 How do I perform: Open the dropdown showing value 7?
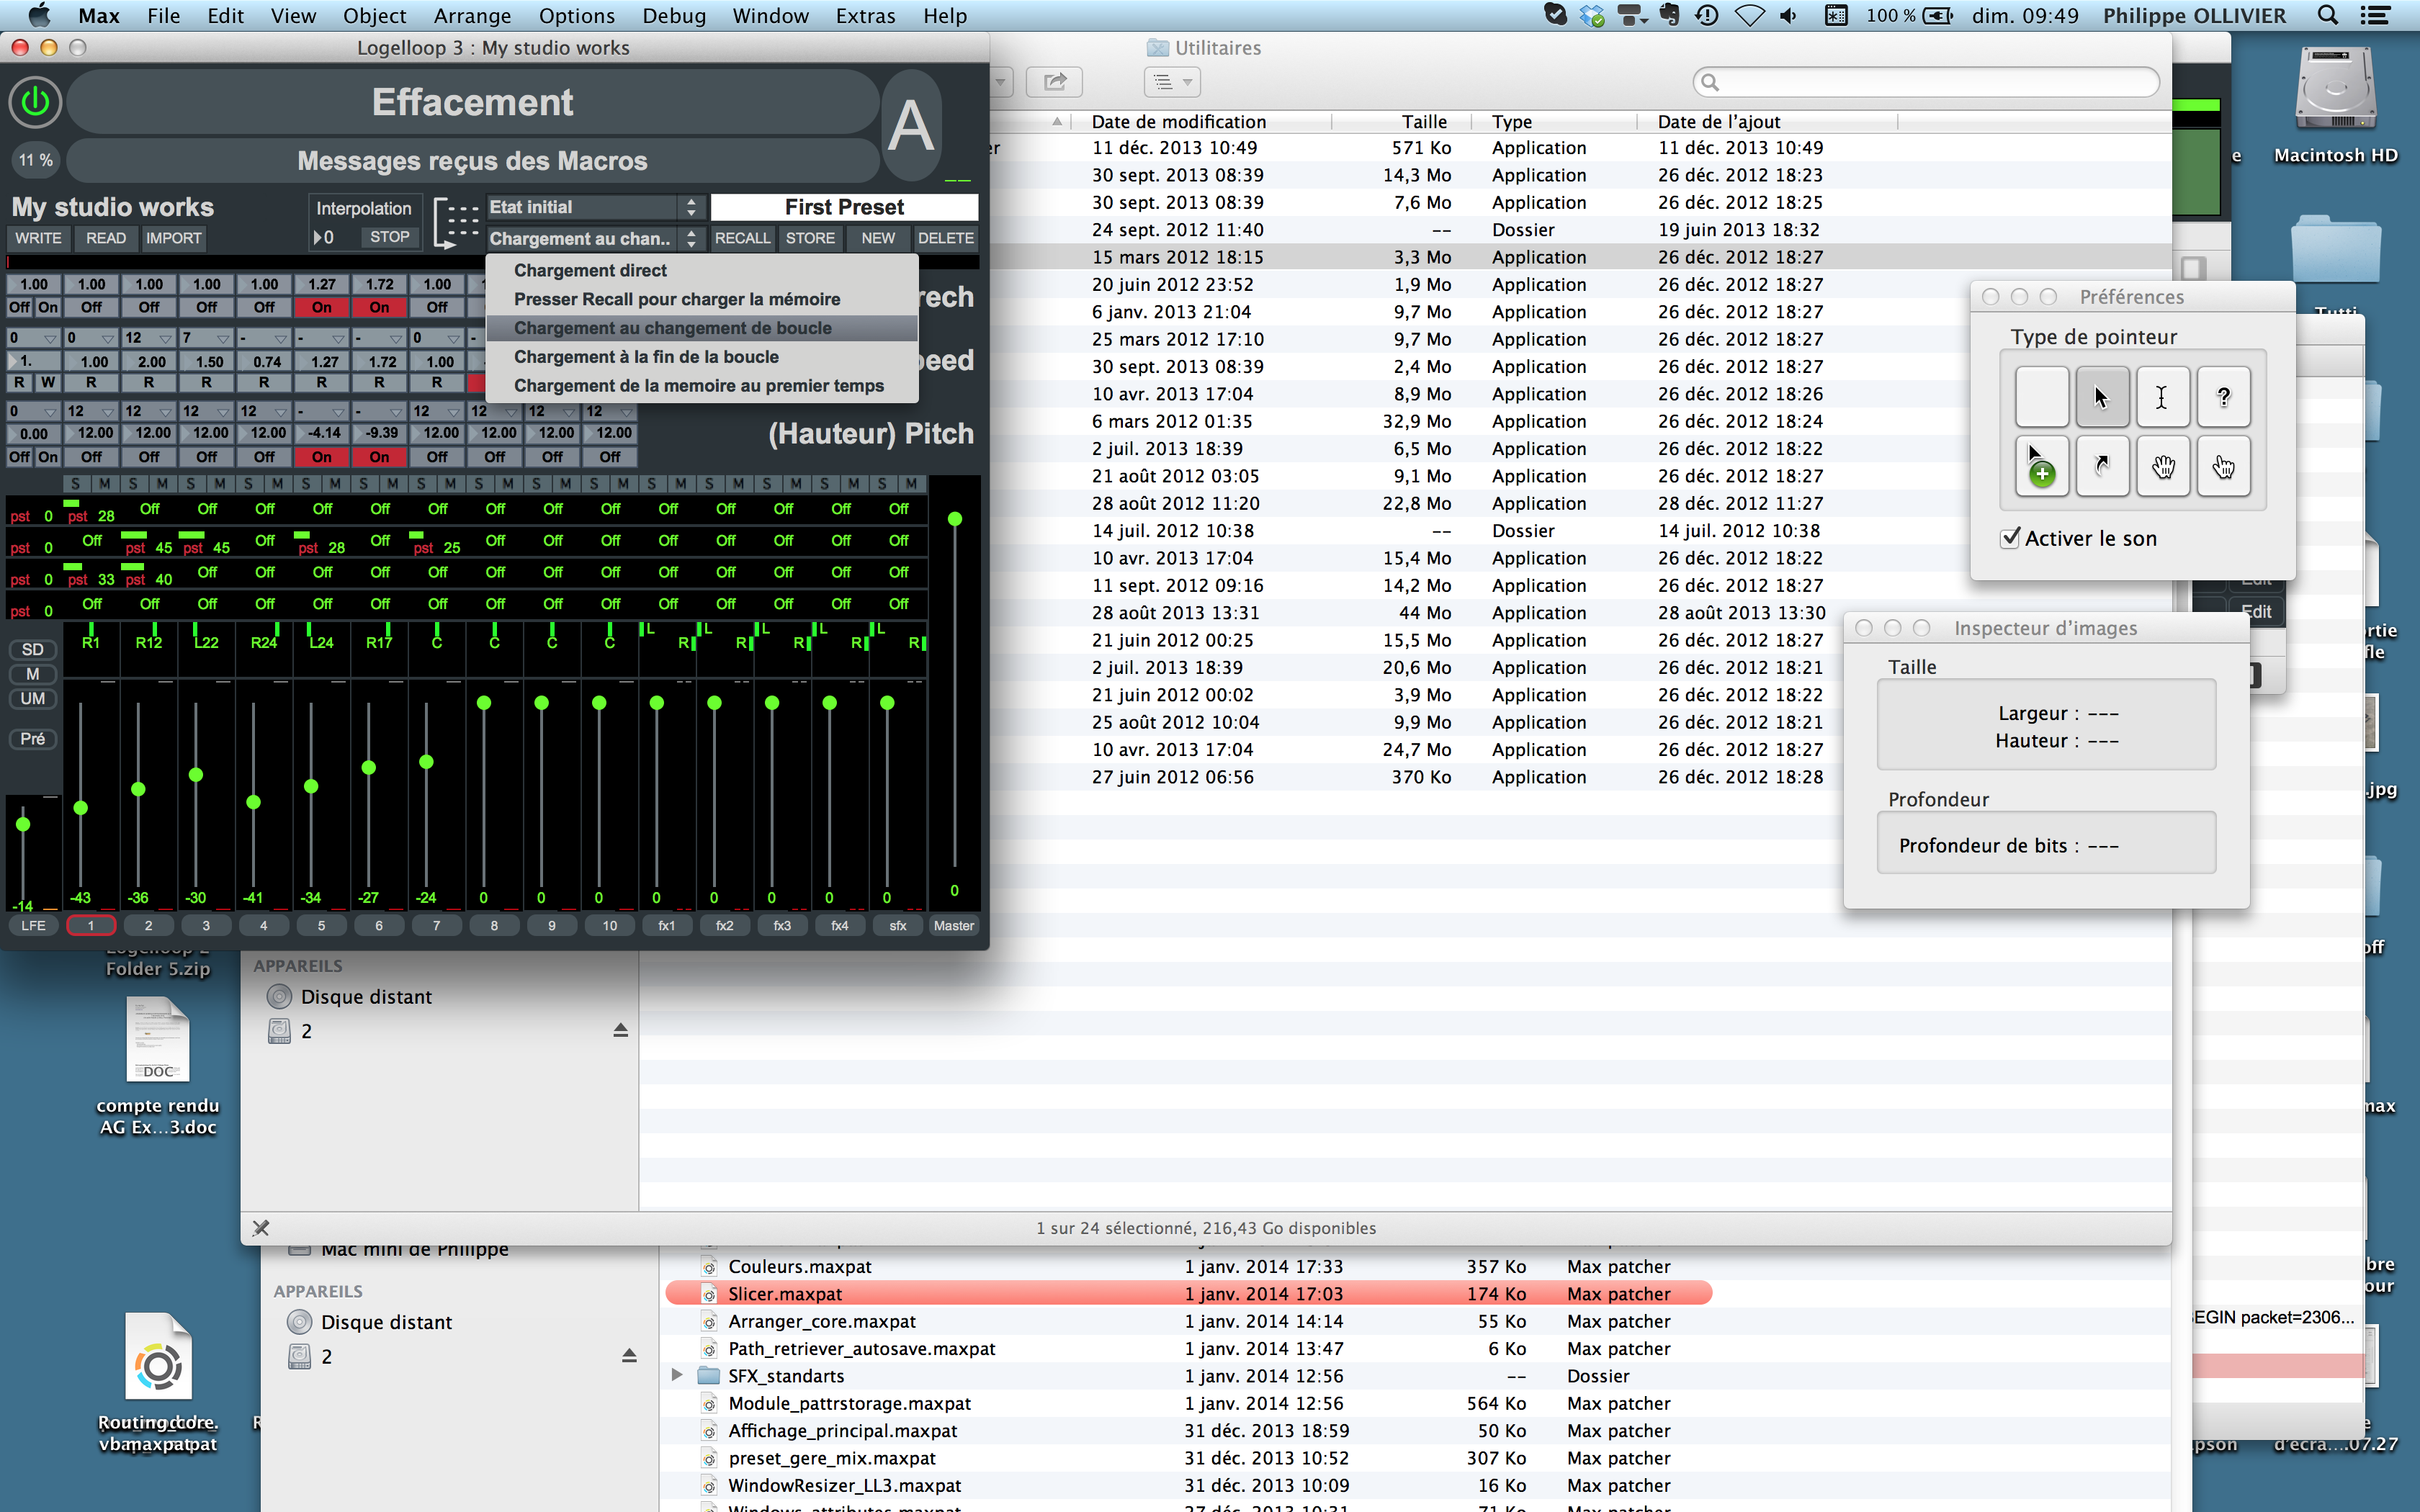pos(206,338)
